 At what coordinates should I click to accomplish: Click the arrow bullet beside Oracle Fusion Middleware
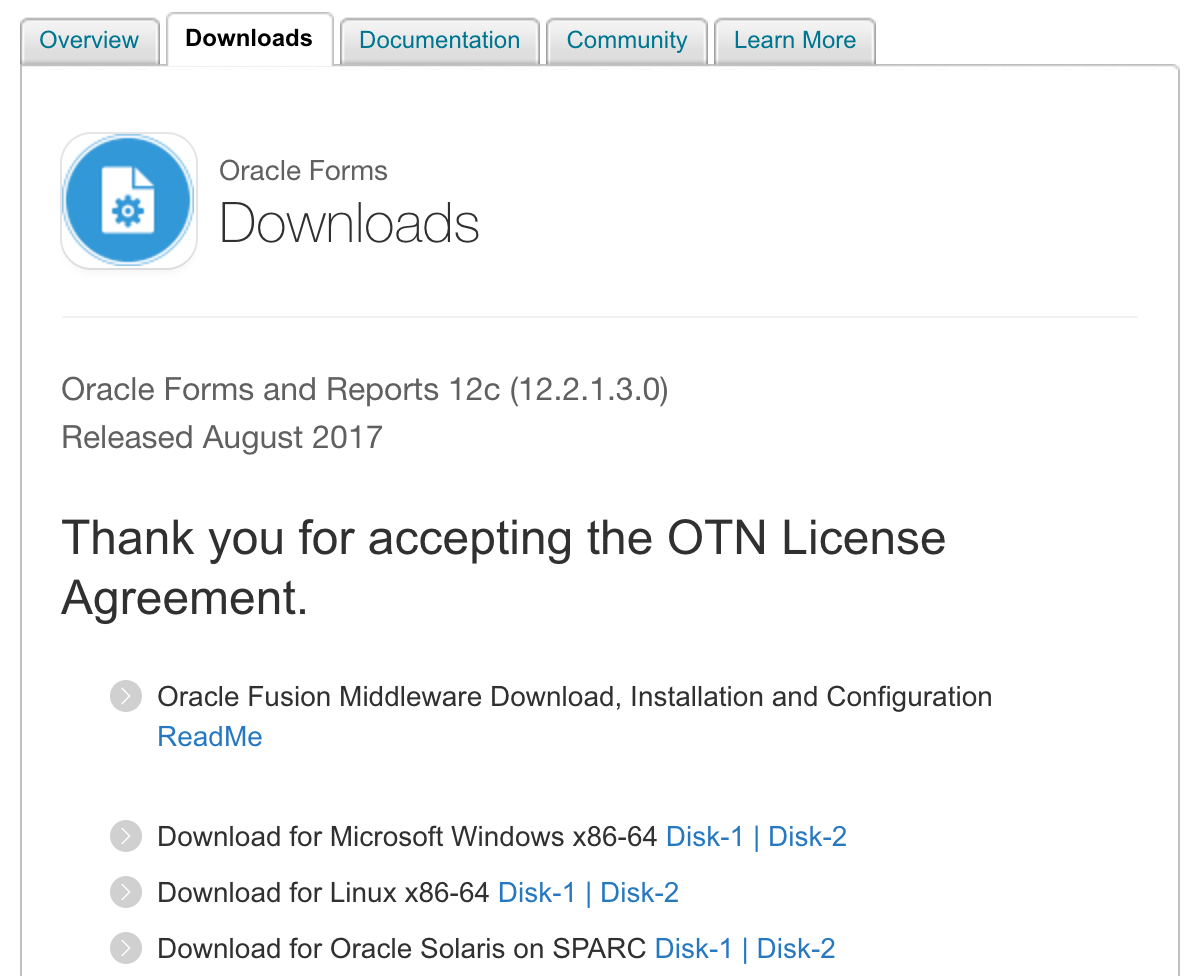pyautogui.click(x=125, y=696)
